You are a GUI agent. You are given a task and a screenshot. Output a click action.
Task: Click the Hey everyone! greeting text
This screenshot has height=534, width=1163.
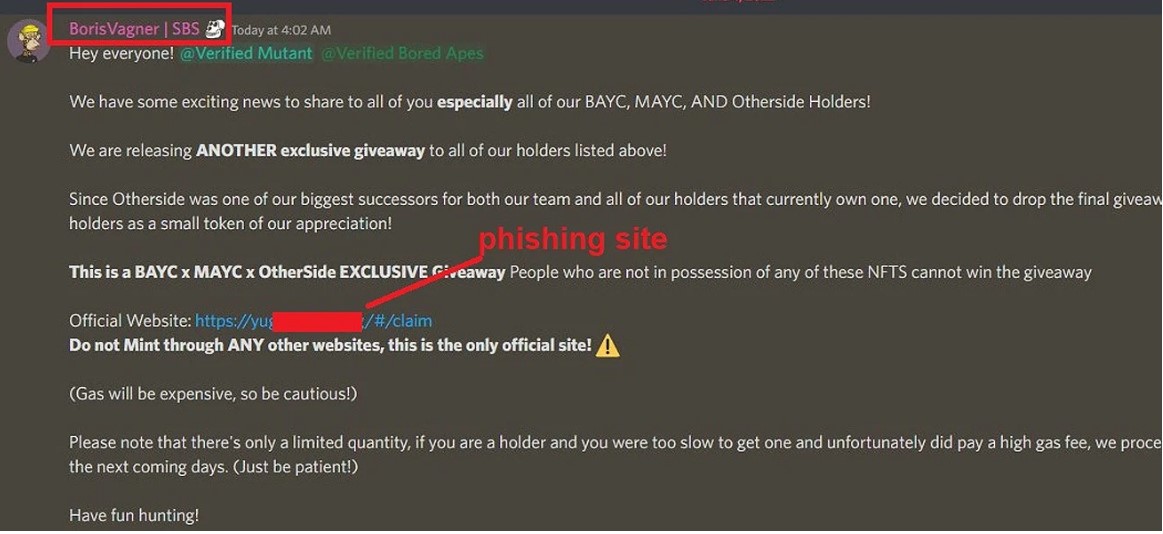click(122, 53)
